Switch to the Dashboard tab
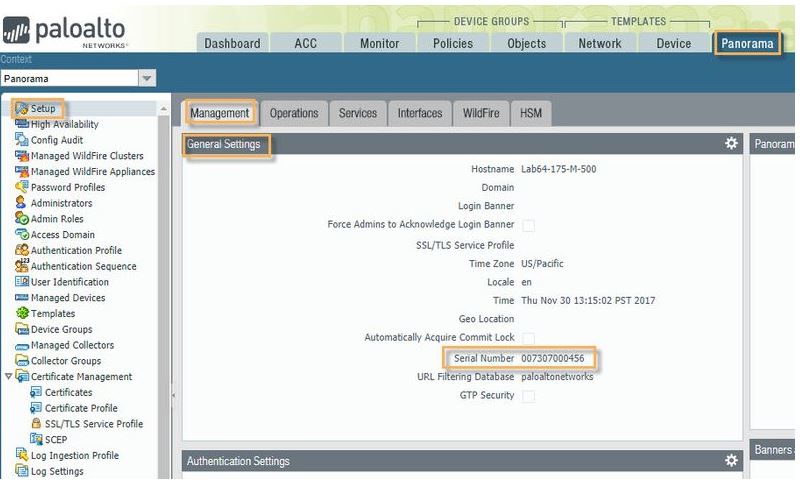Viewport: 800px width, 486px height. pos(232,43)
